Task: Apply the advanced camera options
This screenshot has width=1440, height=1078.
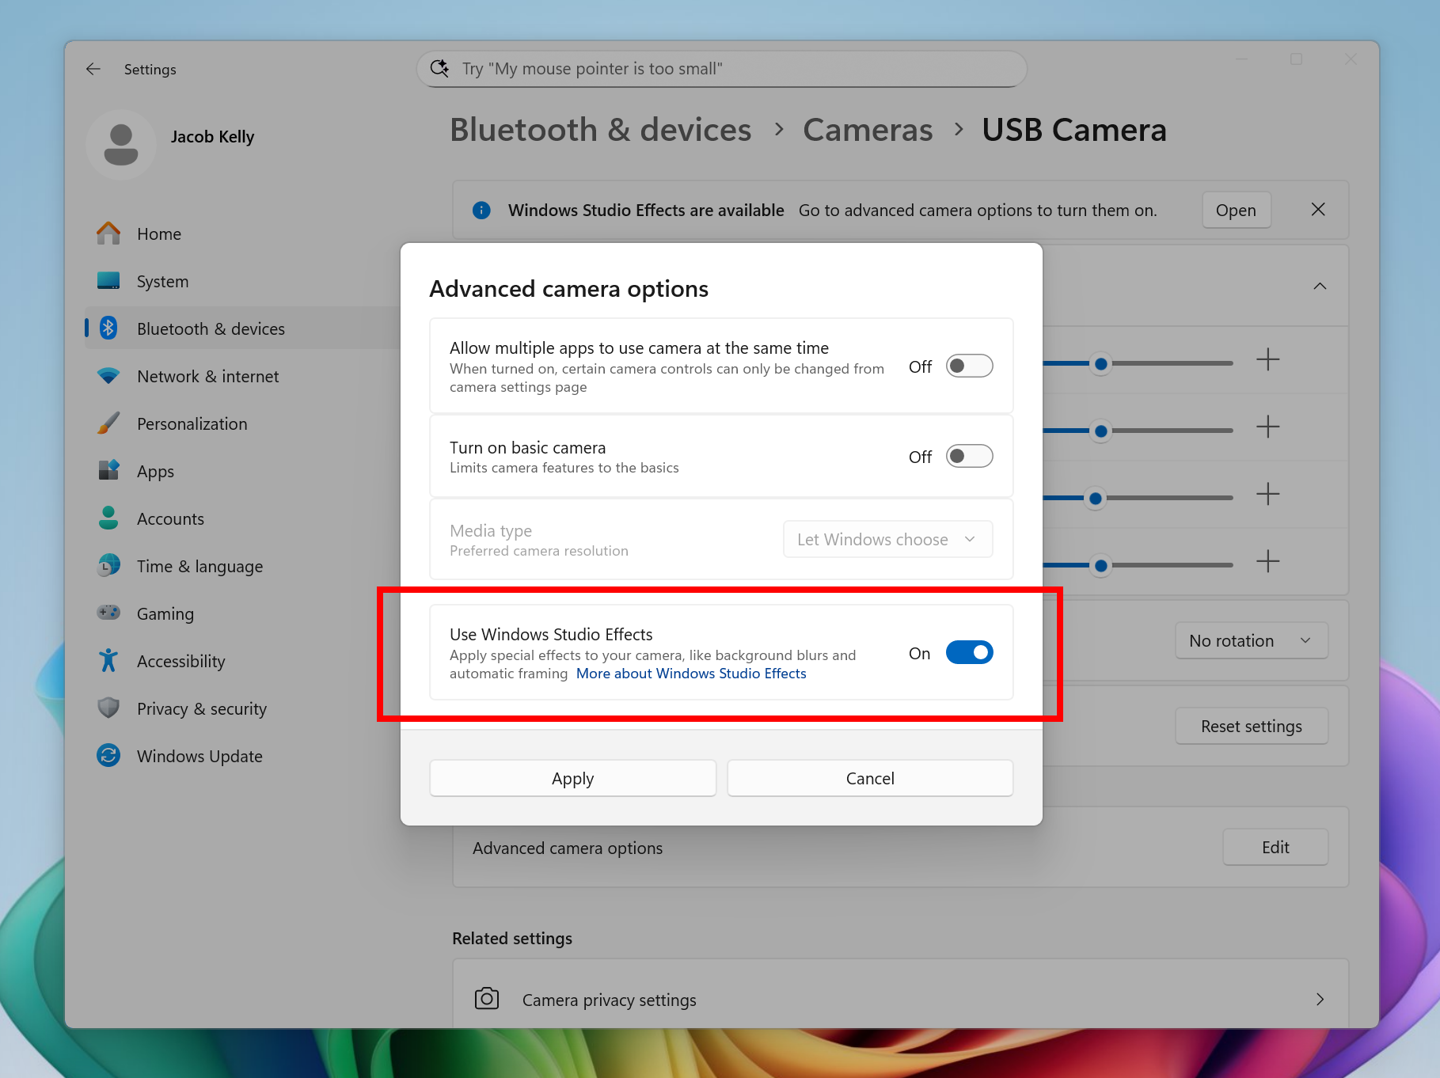Action: (x=572, y=778)
